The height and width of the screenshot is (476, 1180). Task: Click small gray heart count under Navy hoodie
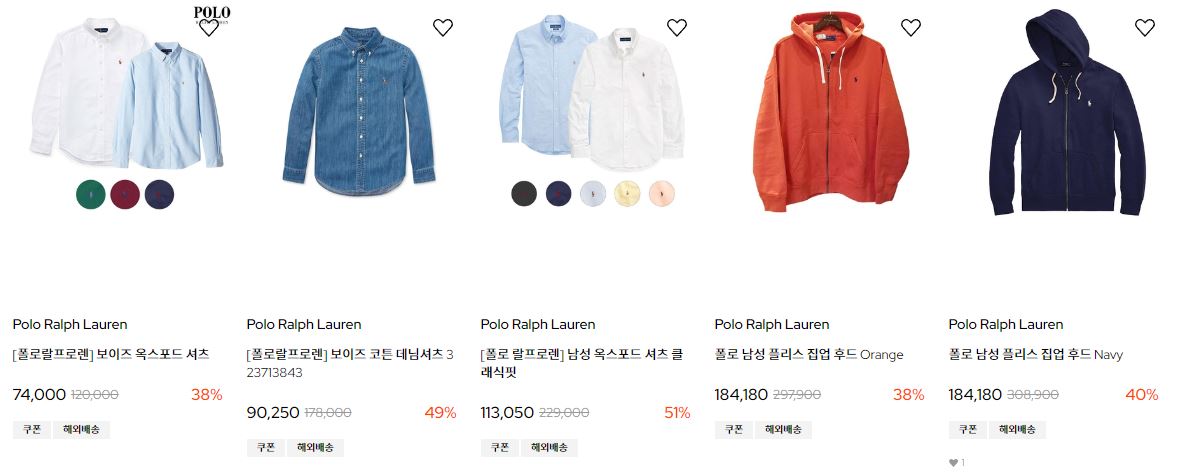tap(956, 462)
